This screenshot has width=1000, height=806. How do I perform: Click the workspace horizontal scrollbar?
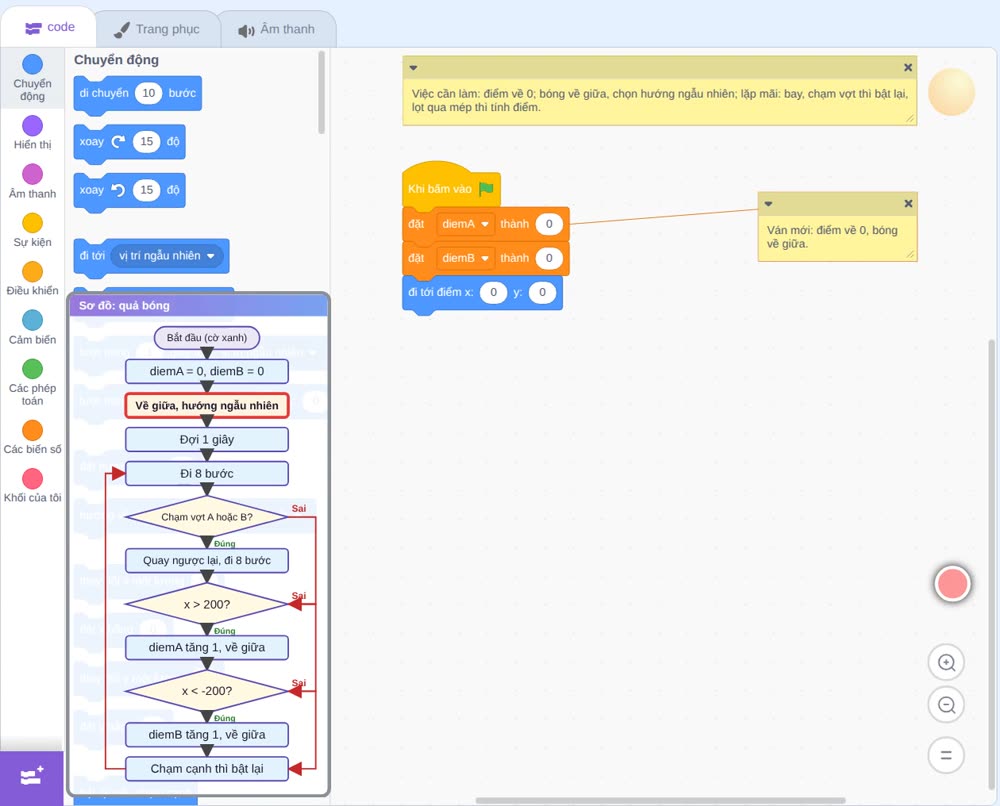coord(661,800)
